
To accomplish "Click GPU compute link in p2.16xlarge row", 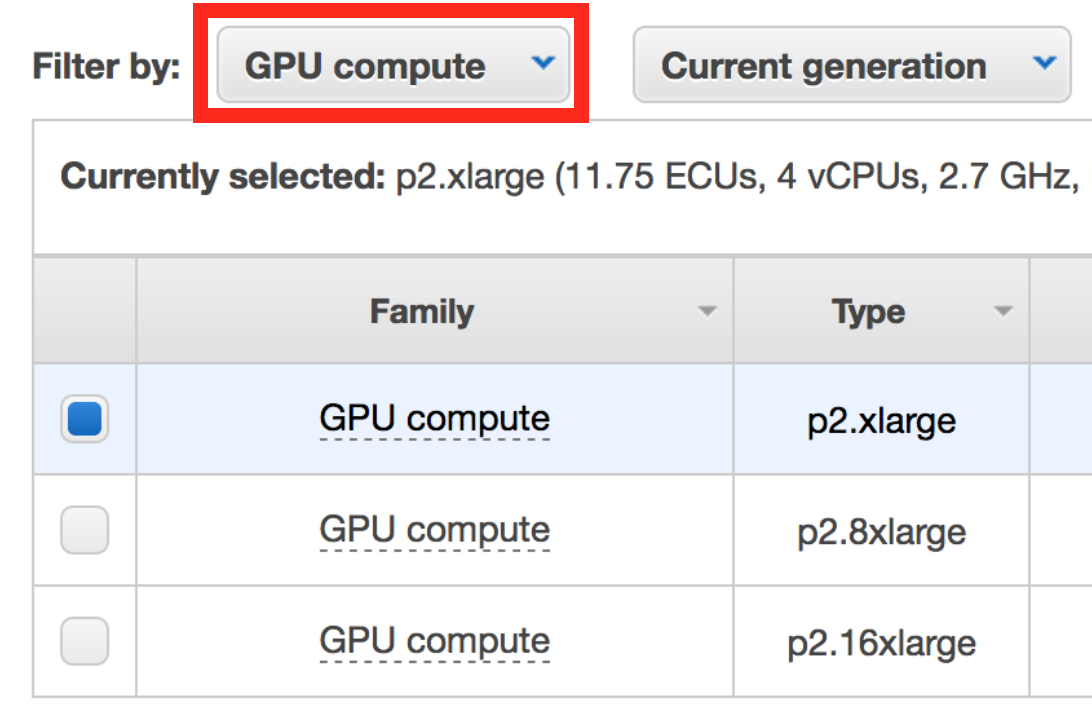I will click(434, 641).
